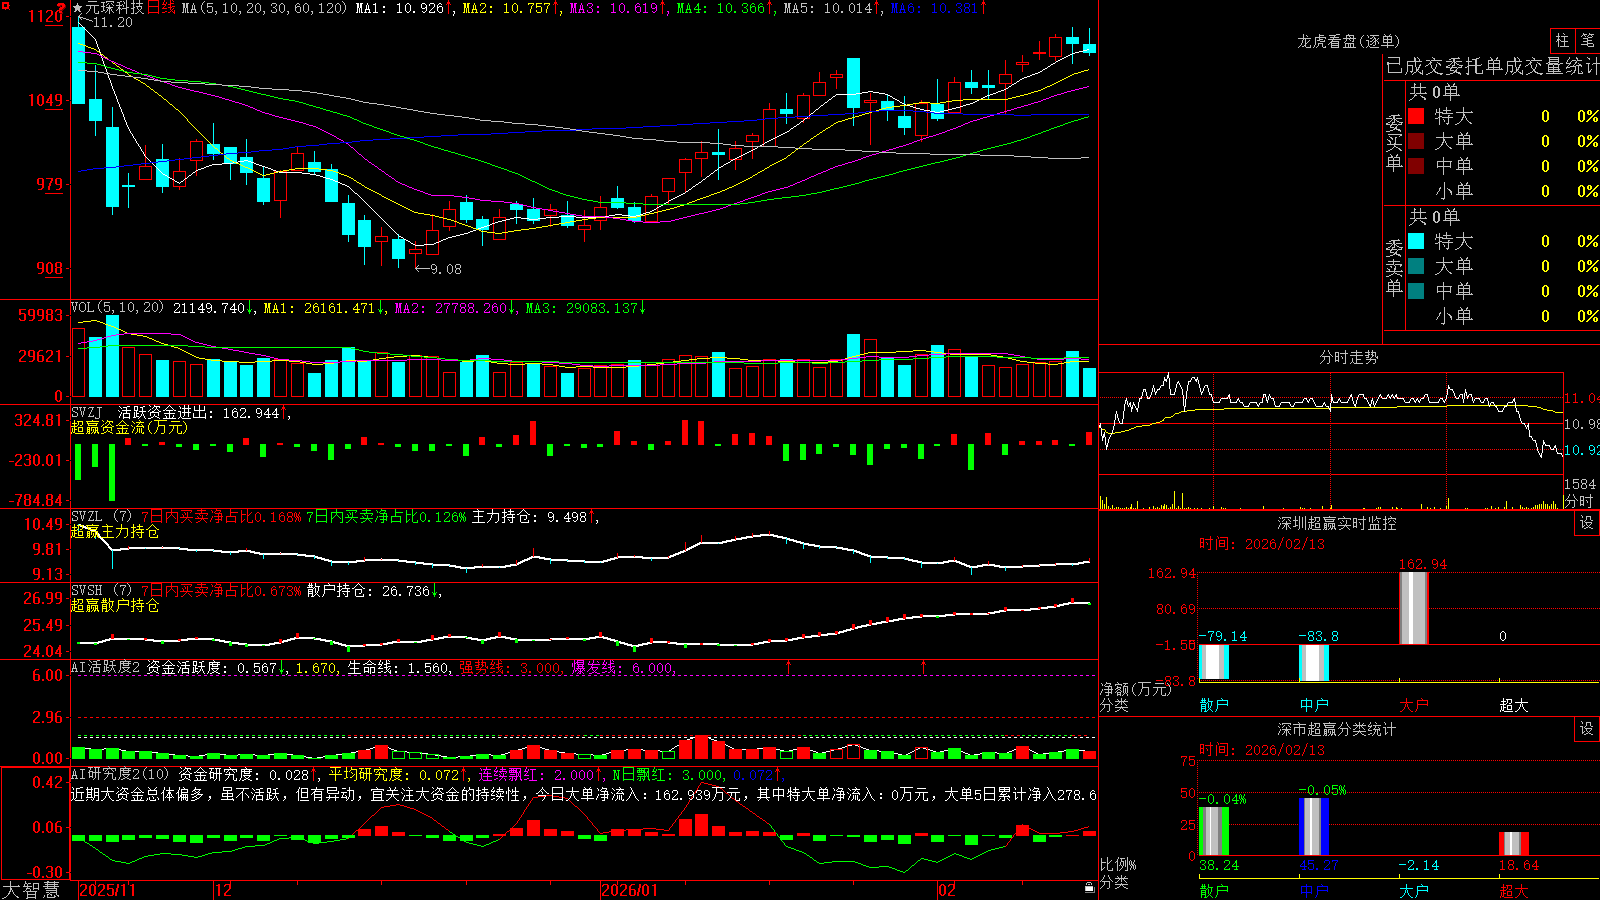This screenshot has height=900, width=1600.
Task: Click the AI活跃度2 indicator label
Action: click(106, 667)
